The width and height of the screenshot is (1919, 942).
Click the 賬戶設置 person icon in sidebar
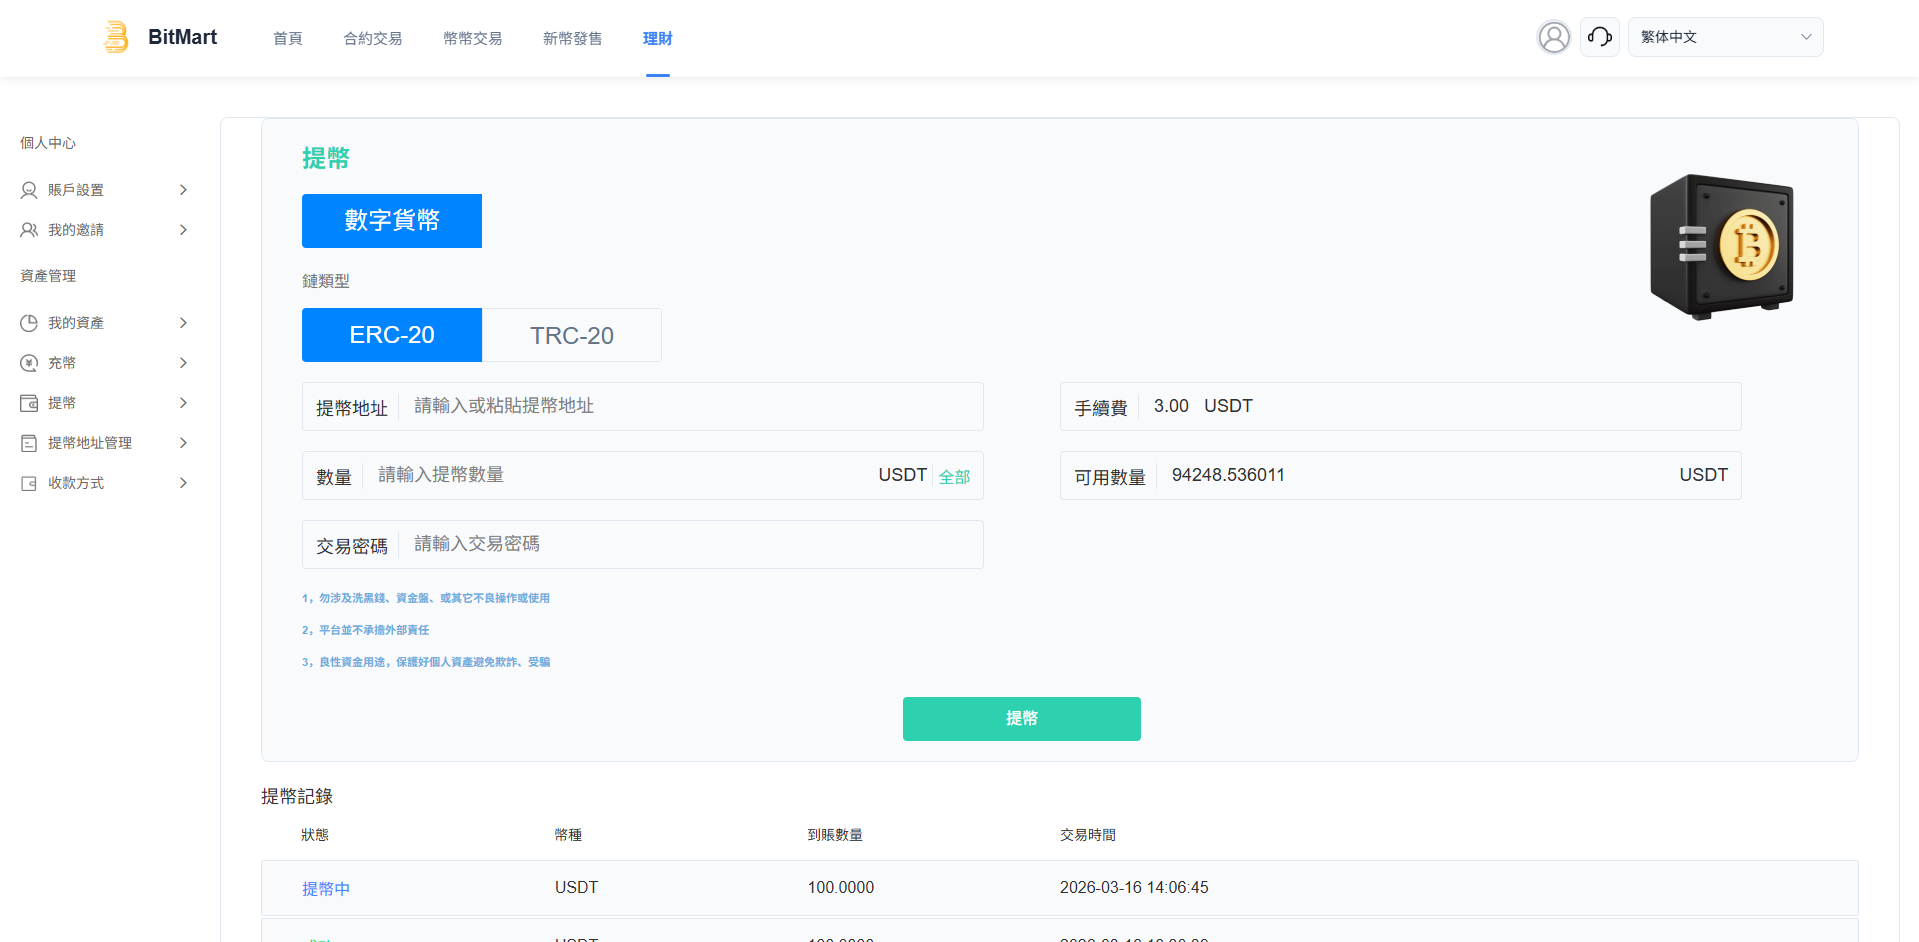[x=29, y=190]
